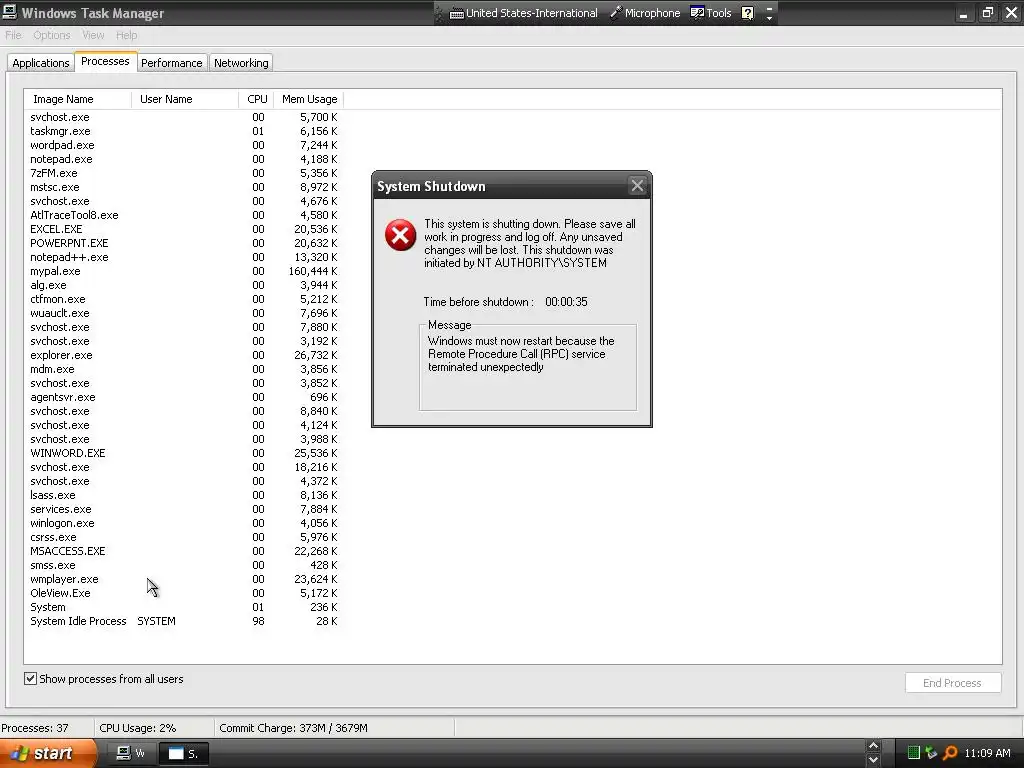Click the orange magnifier tray icon
Viewport: 1024px width, 768px height.
950,753
